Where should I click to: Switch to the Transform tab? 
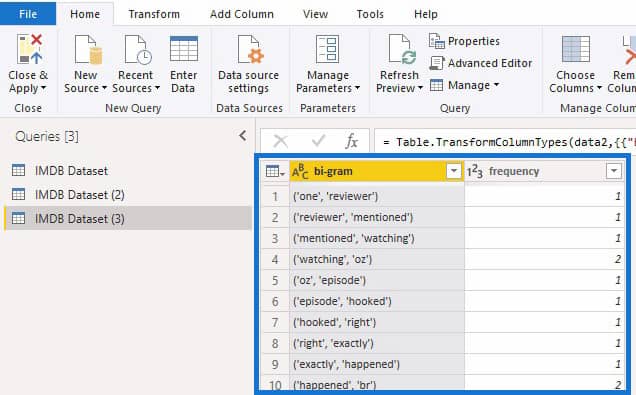pyautogui.click(x=154, y=14)
